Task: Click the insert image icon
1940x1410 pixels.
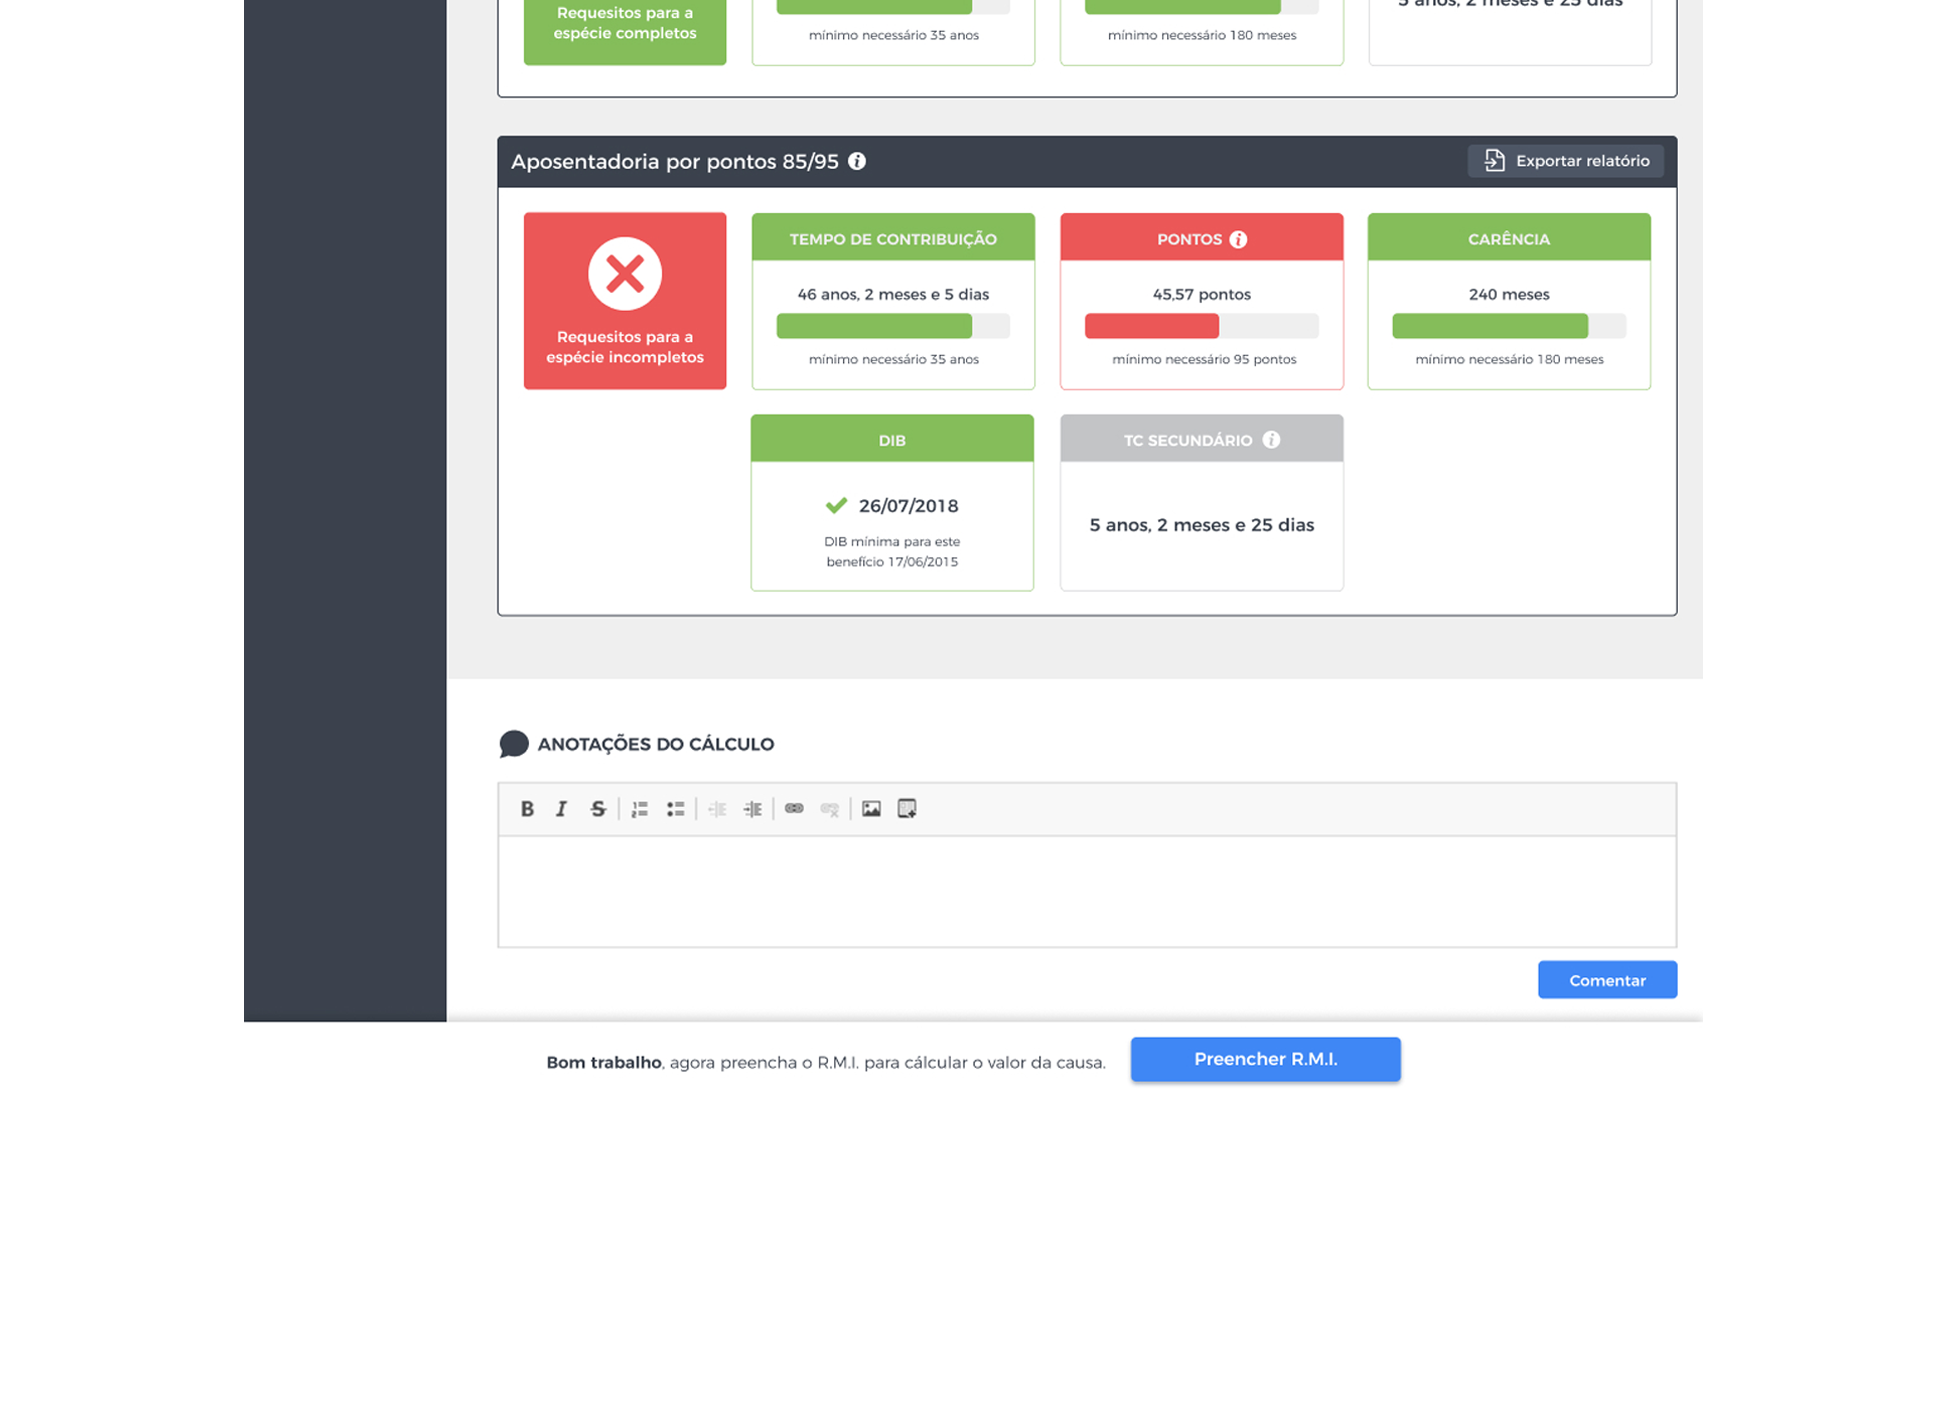Action: (871, 809)
